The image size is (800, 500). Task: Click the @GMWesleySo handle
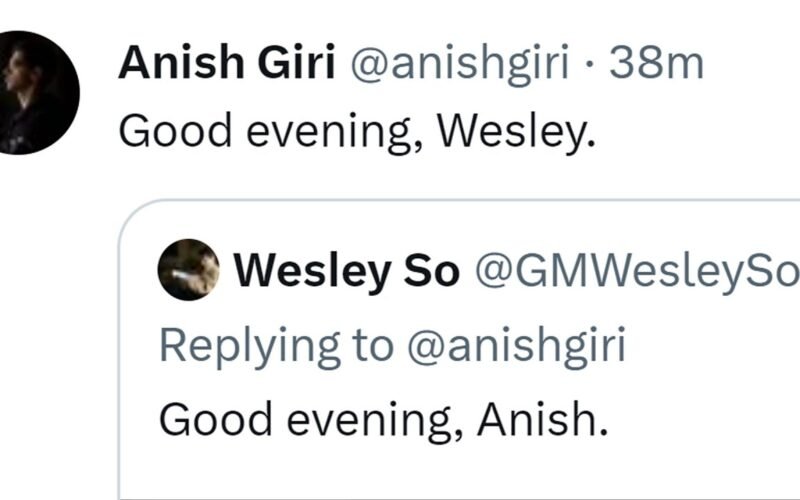(x=634, y=271)
